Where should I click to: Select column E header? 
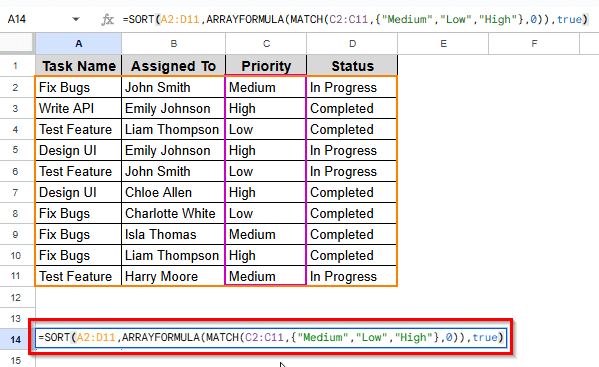(443, 44)
